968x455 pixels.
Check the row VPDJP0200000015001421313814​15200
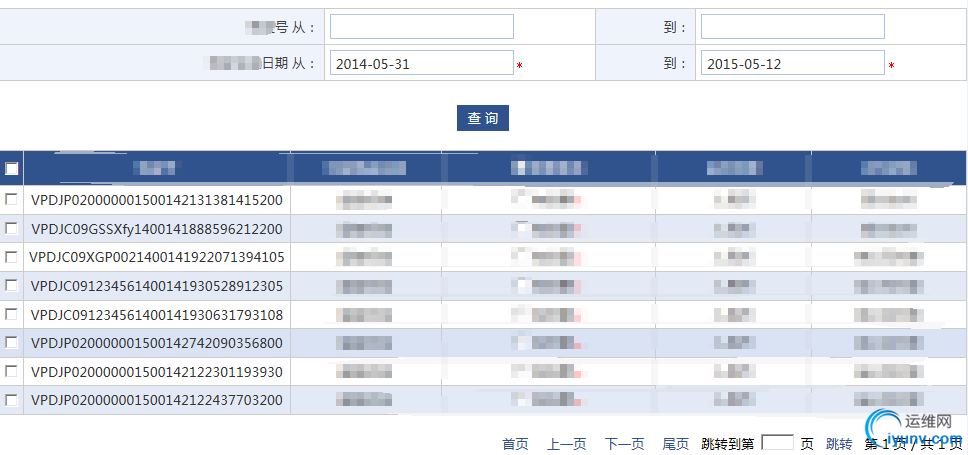(11, 199)
